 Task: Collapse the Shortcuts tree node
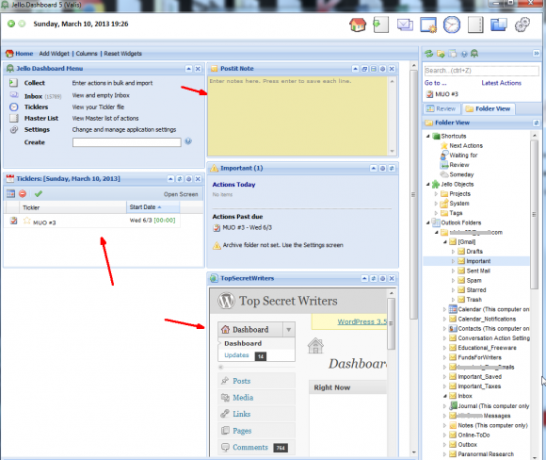pyautogui.click(x=428, y=136)
